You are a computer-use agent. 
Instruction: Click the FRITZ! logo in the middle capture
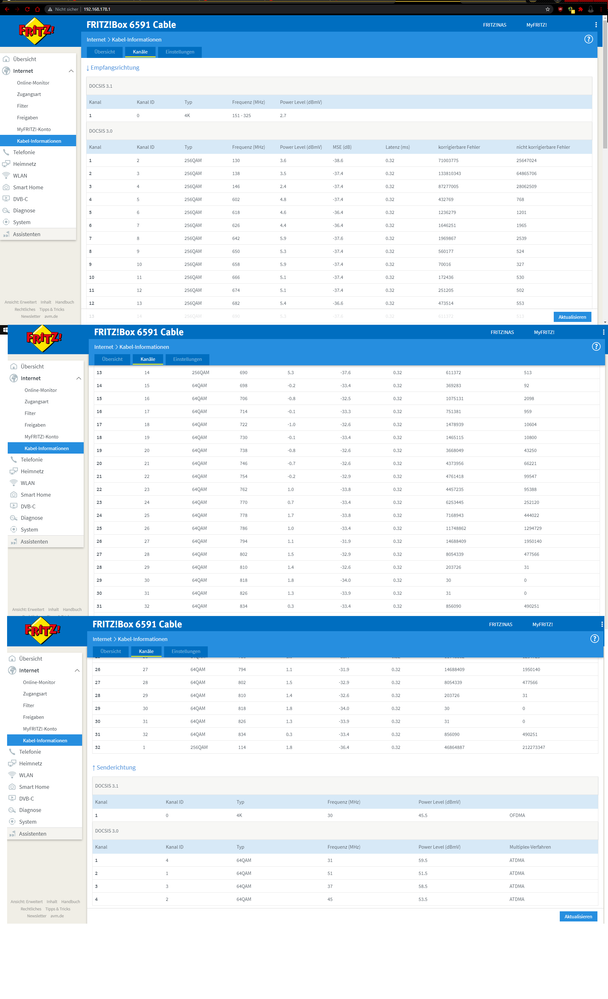pyautogui.click(x=44, y=338)
